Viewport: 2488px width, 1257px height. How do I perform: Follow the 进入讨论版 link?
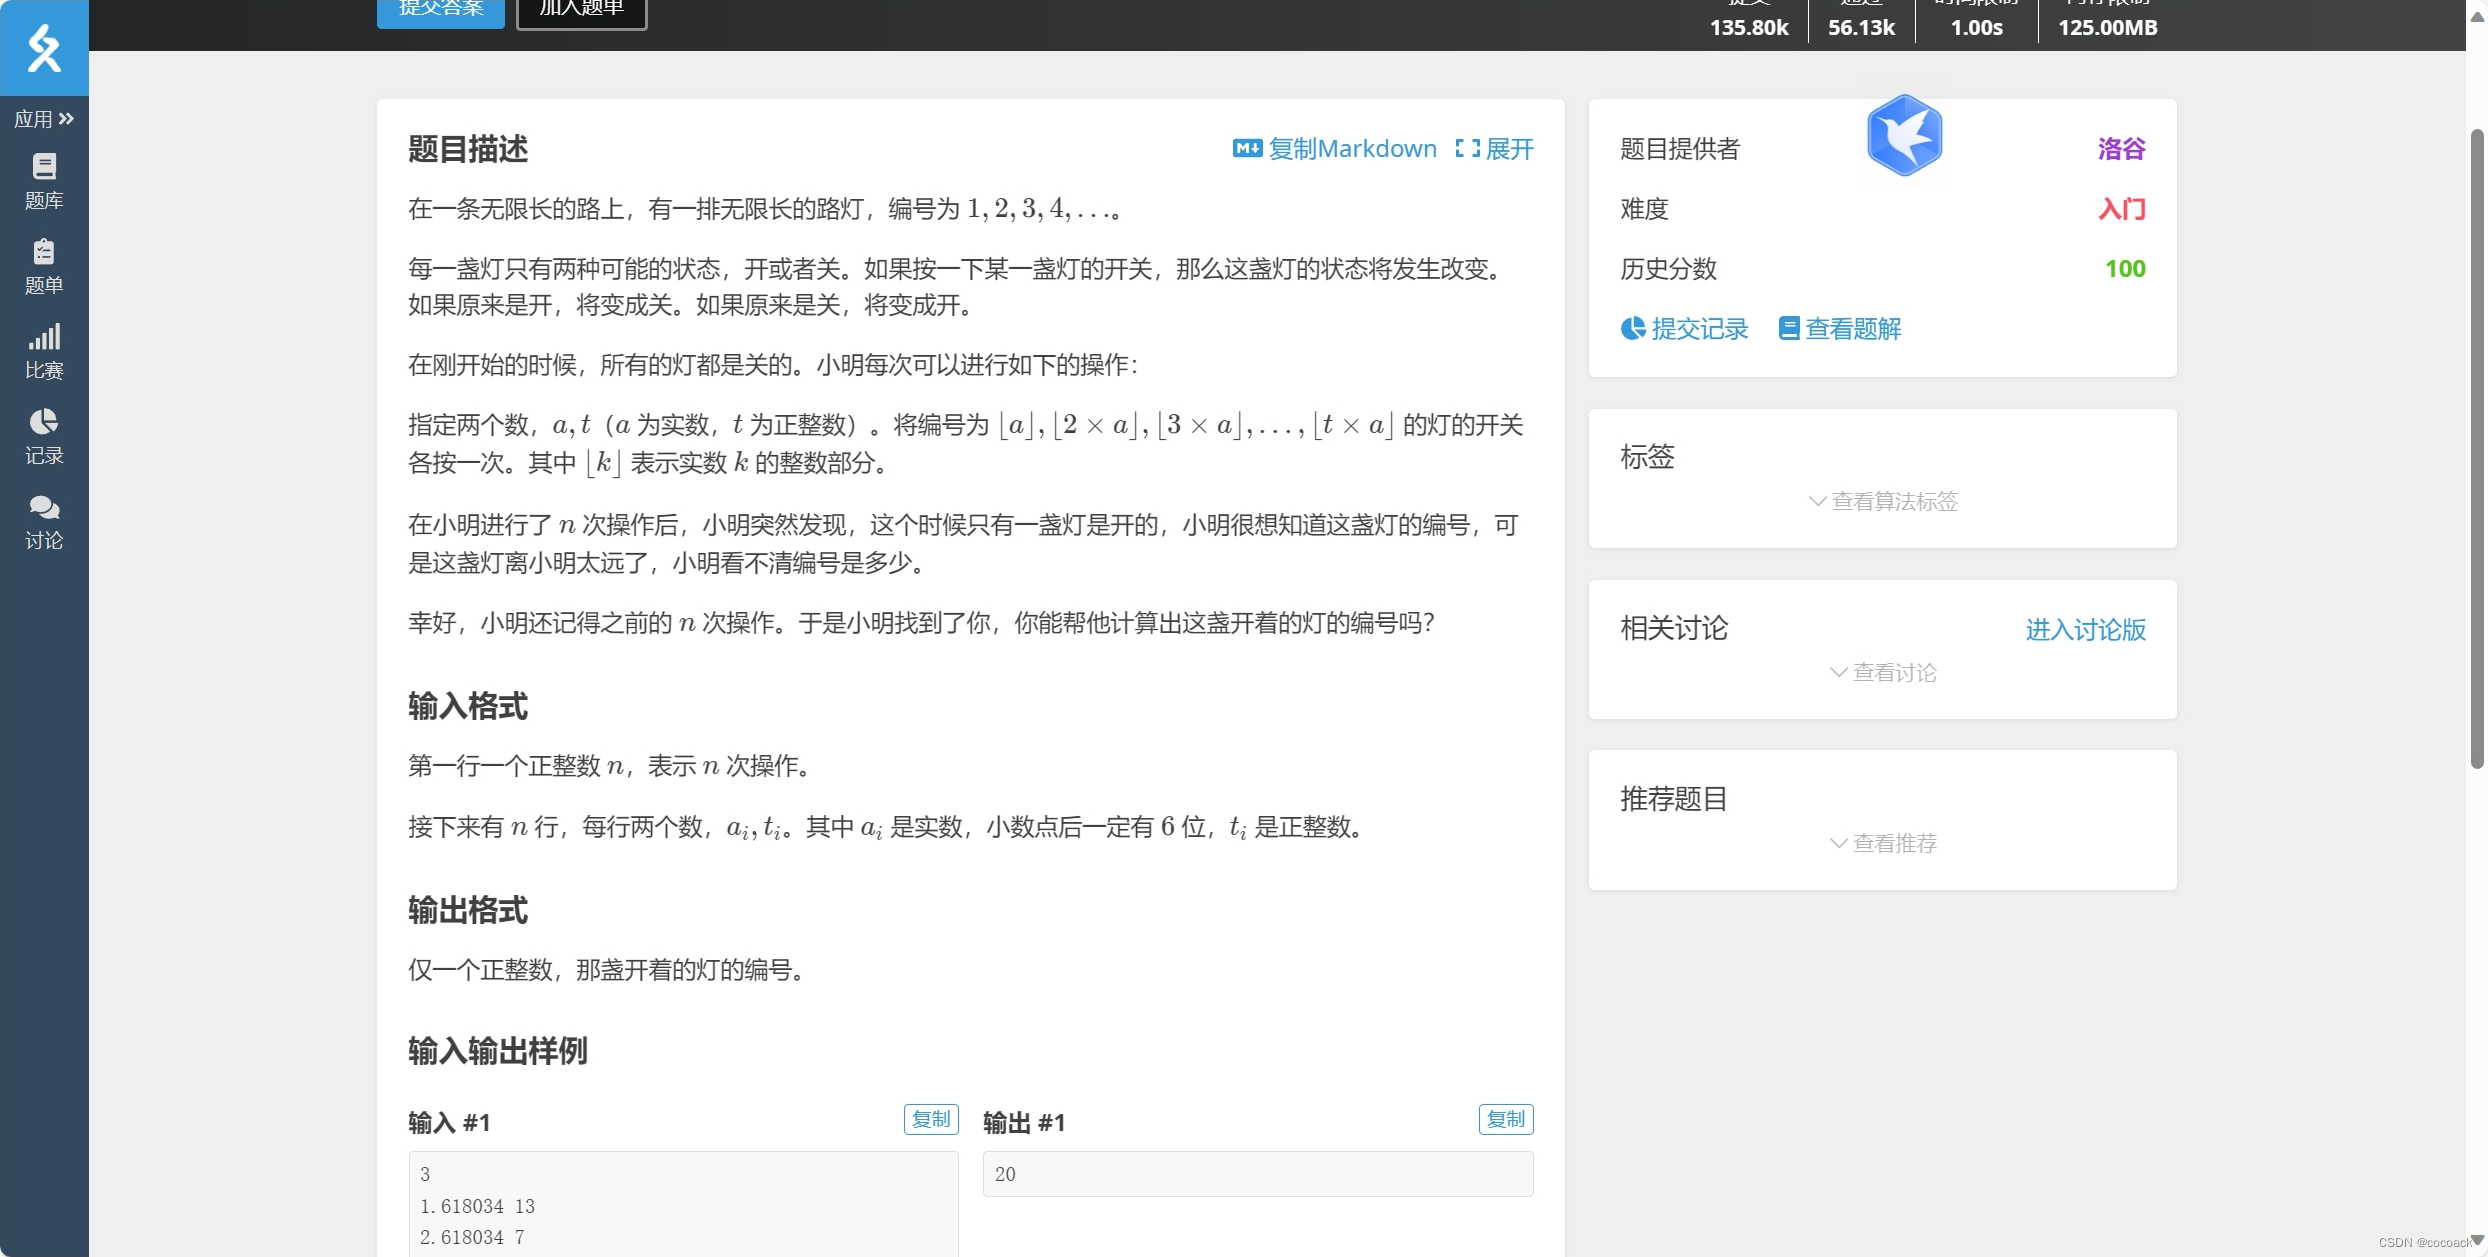(2085, 629)
